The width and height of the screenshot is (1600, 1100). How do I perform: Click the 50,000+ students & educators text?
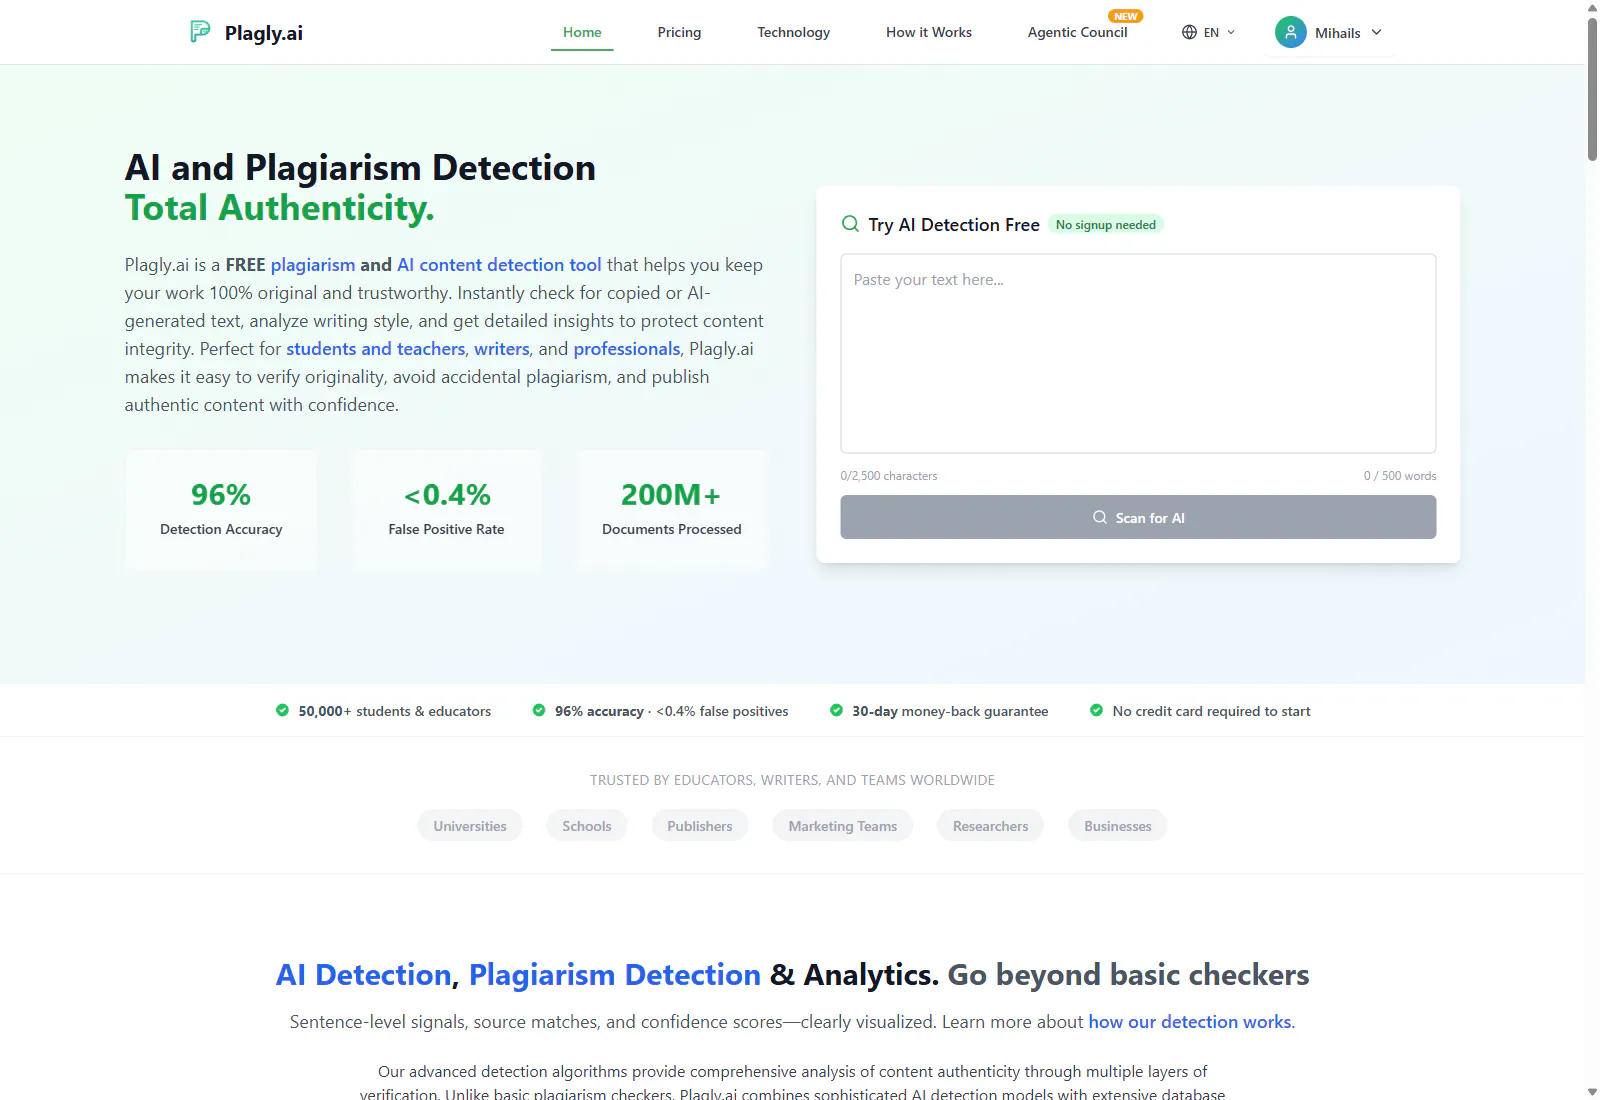(x=395, y=711)
